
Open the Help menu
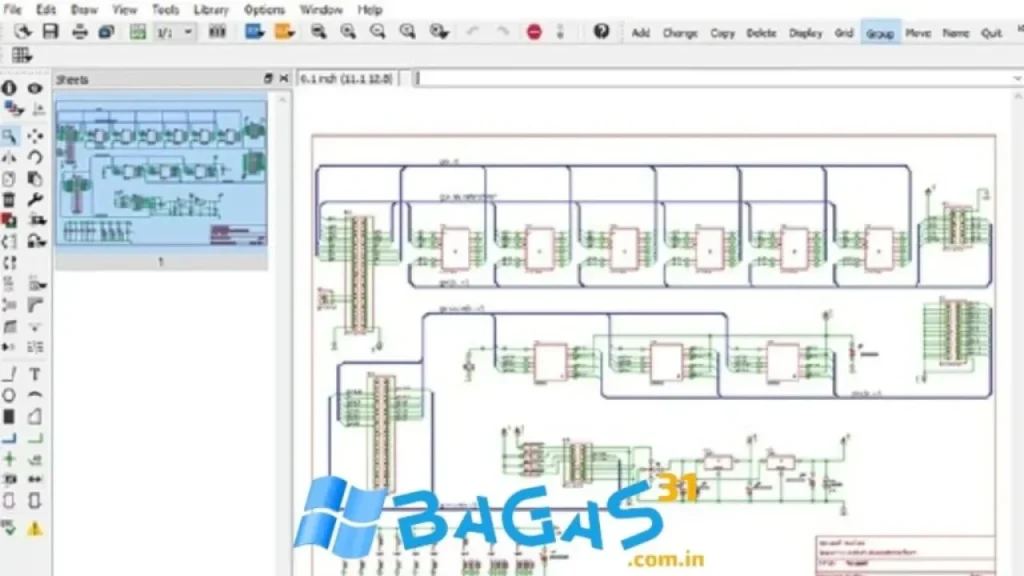(370, 10)
